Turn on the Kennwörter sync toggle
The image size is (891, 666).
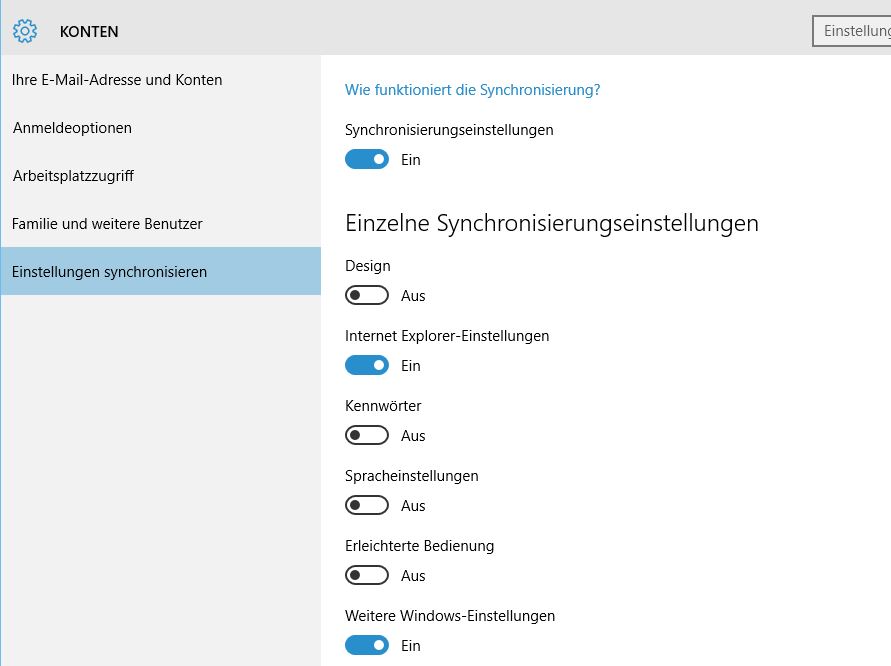point(367,436)
